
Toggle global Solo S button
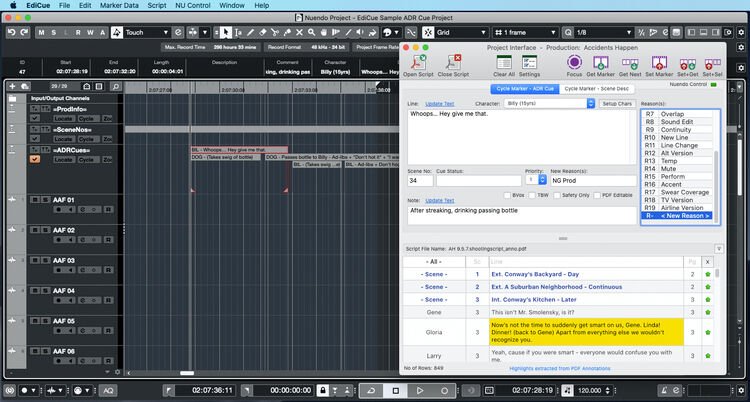pos(54,33)
